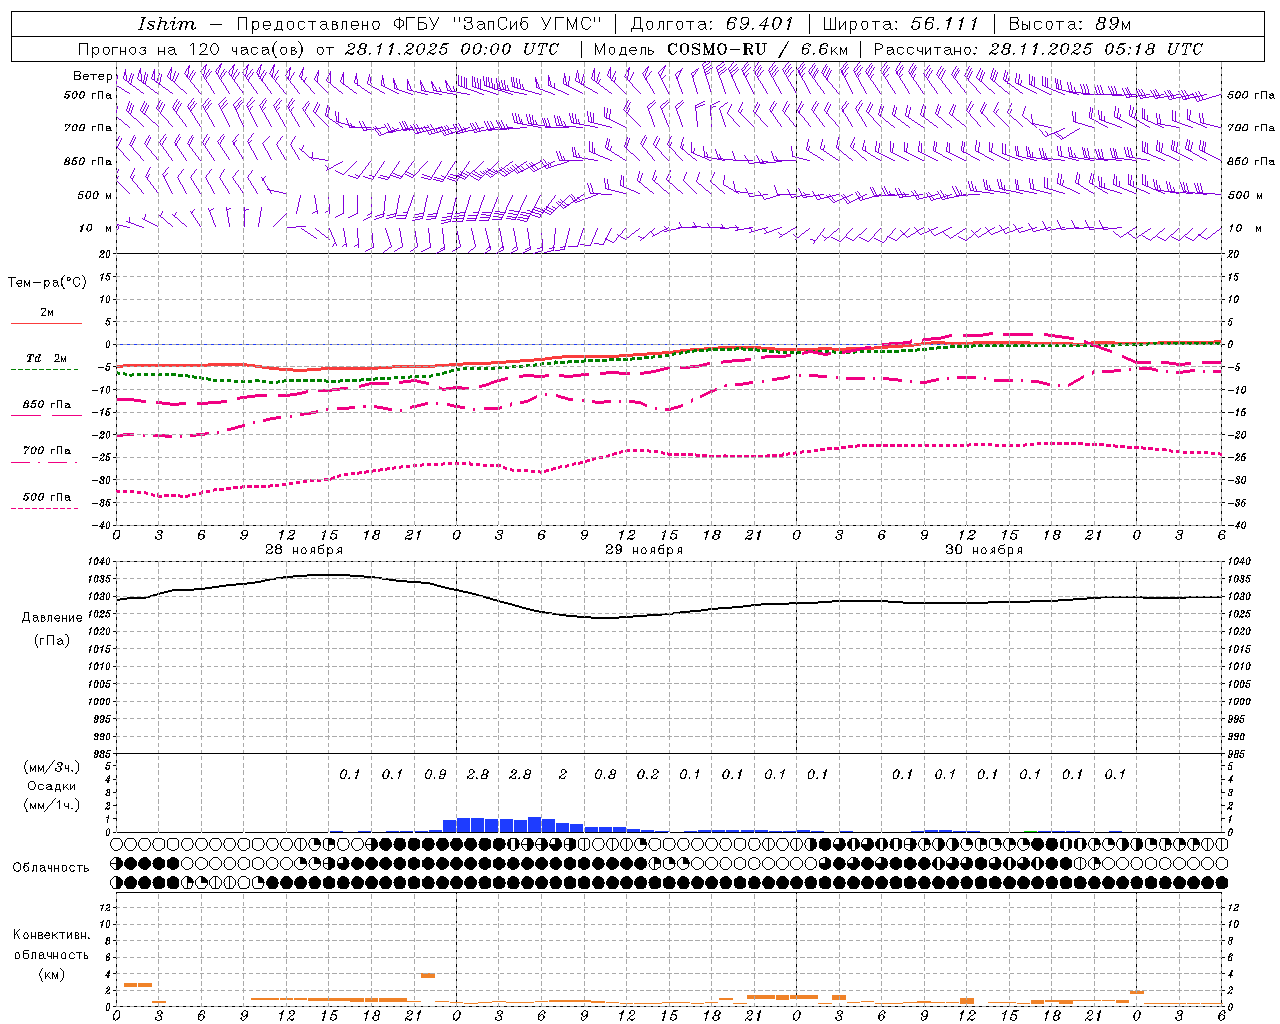This screenshot has height=1024, width=1280.
Task: Select "Прогноз на 120 часа(ов)" forecast text
Action: [x=193, y=49]
